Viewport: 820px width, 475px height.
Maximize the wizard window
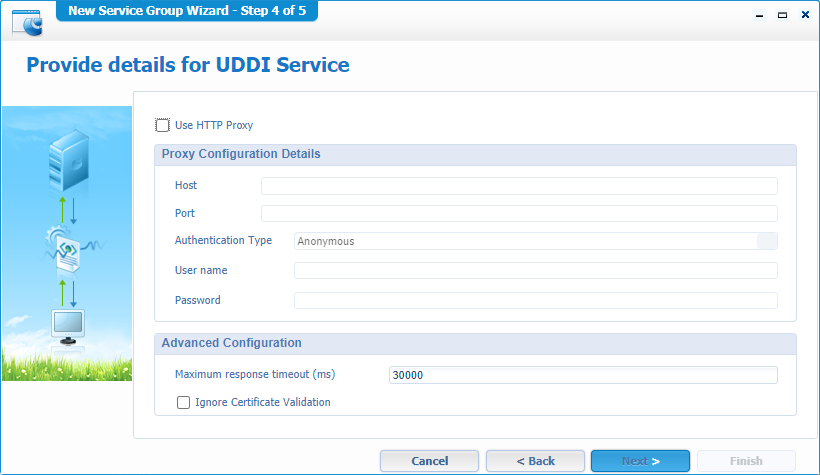(782, 15)
